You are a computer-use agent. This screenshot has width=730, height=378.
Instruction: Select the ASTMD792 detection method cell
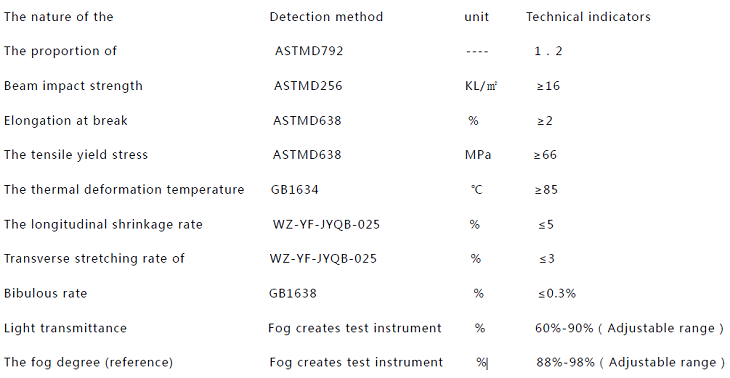click(309, 51)
